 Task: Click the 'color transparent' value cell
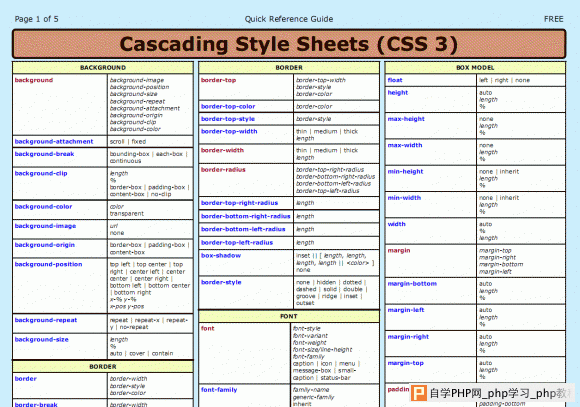pyautogui.click(x=151, y=210)
